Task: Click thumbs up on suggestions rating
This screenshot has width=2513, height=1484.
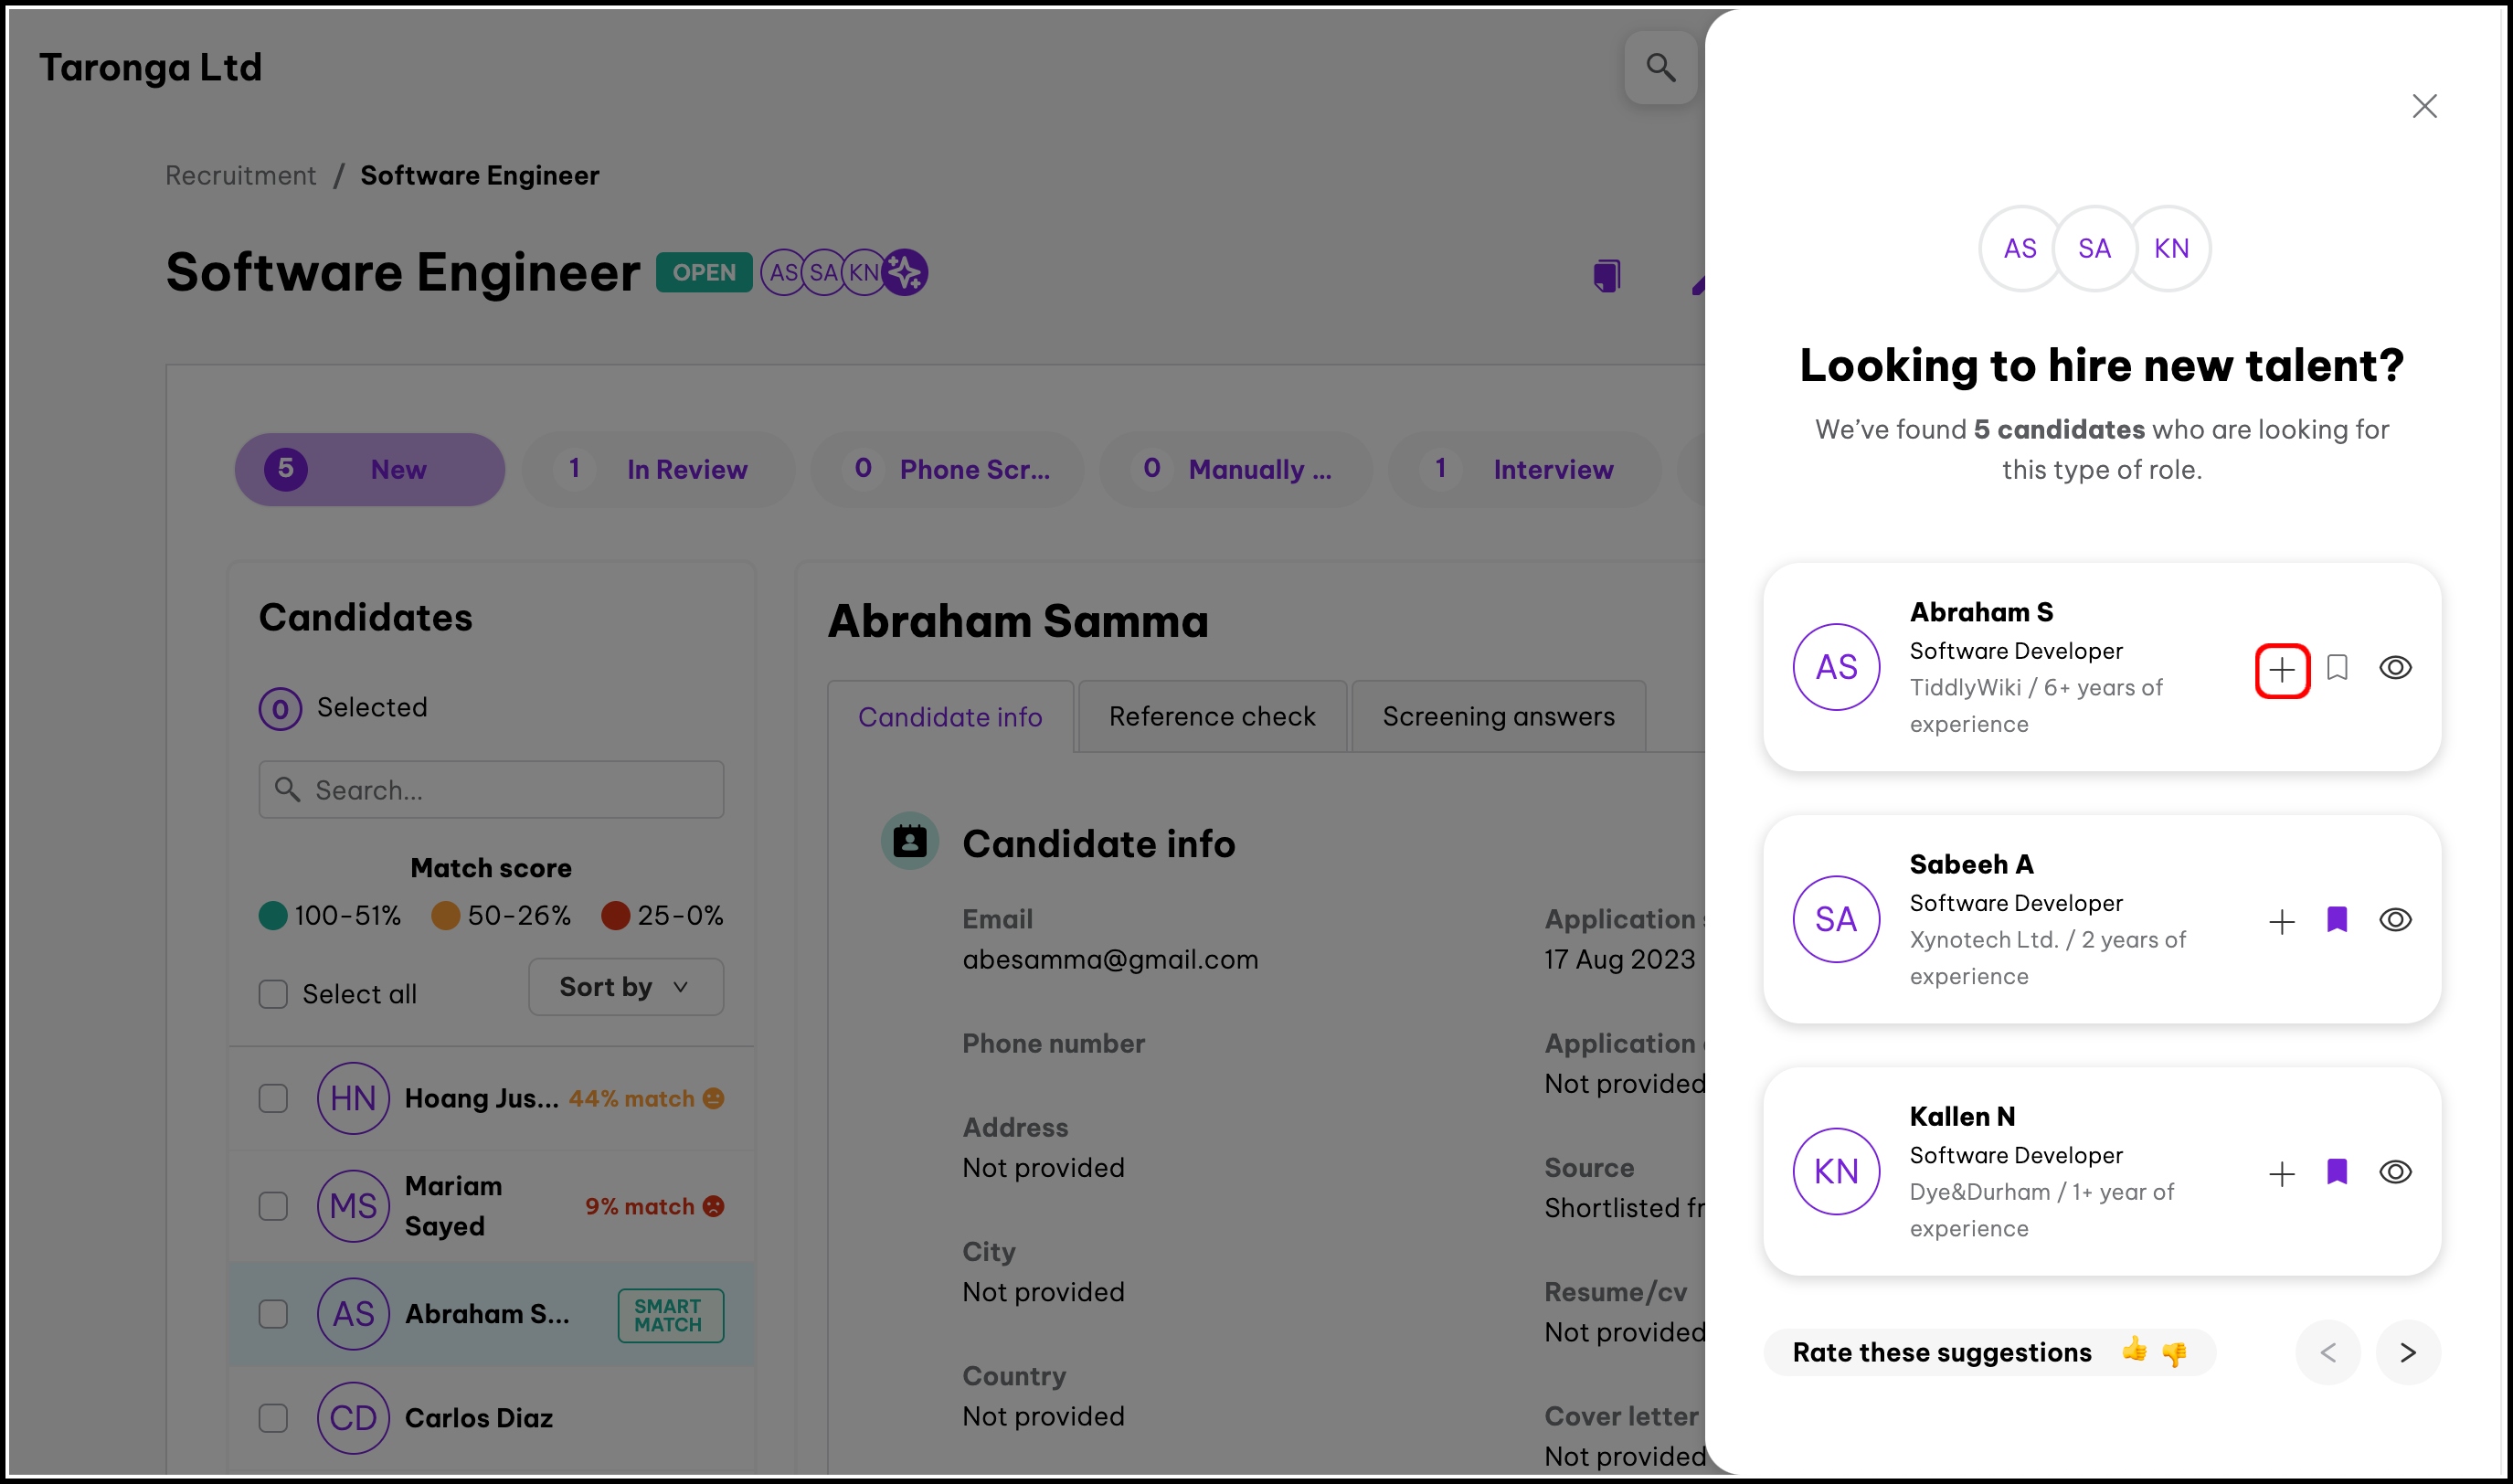Action: [2133, 1350]
